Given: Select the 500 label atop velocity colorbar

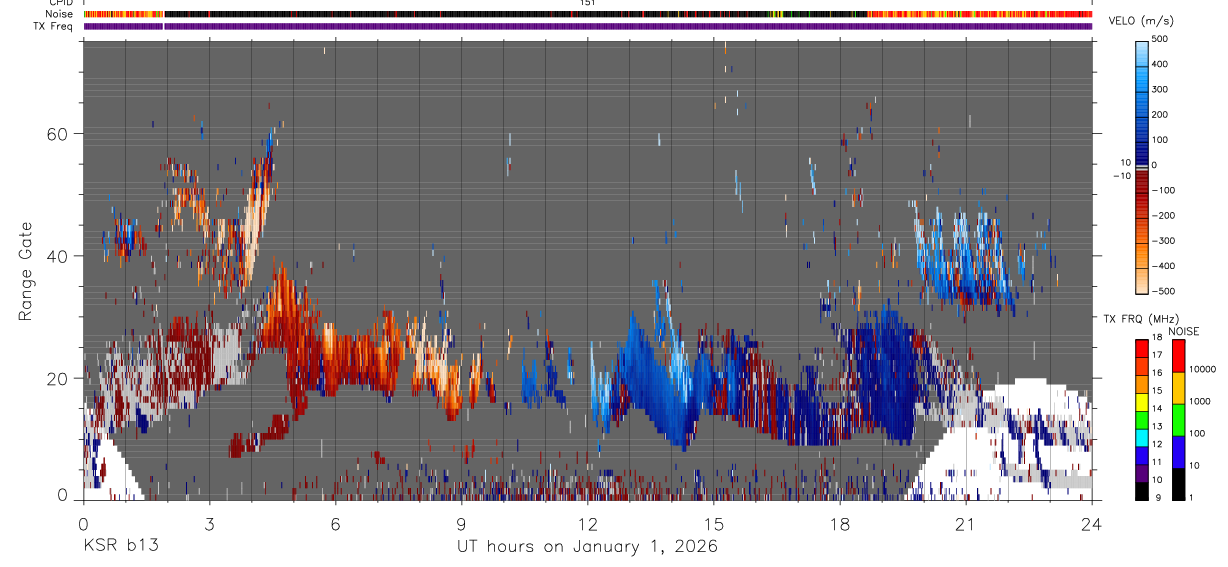Looking at the screenshot, I should tap(1161, 39).
